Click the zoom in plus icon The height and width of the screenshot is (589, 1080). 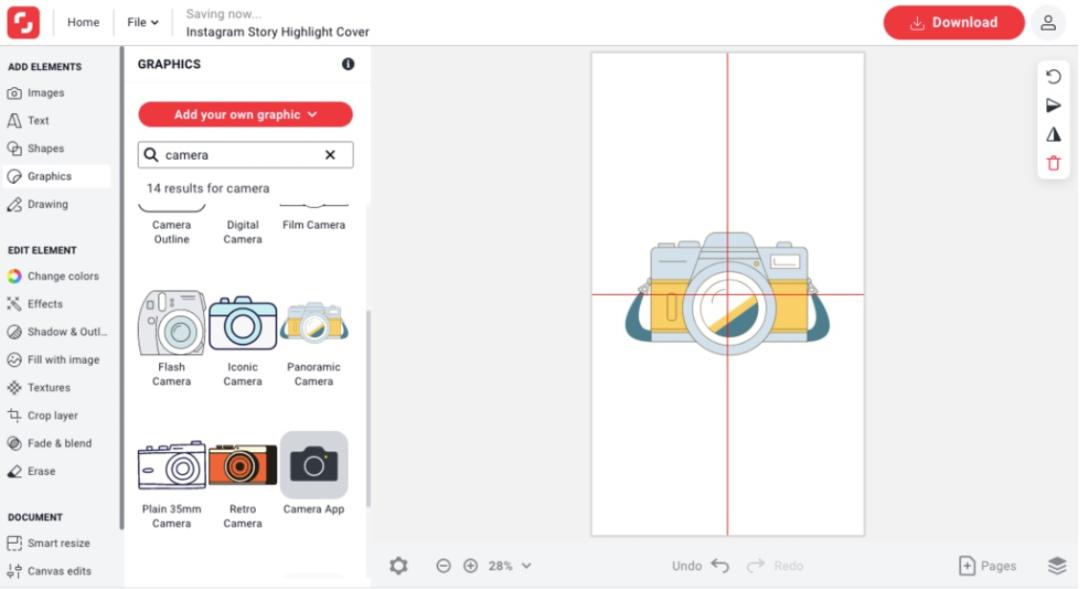[470, 566]
